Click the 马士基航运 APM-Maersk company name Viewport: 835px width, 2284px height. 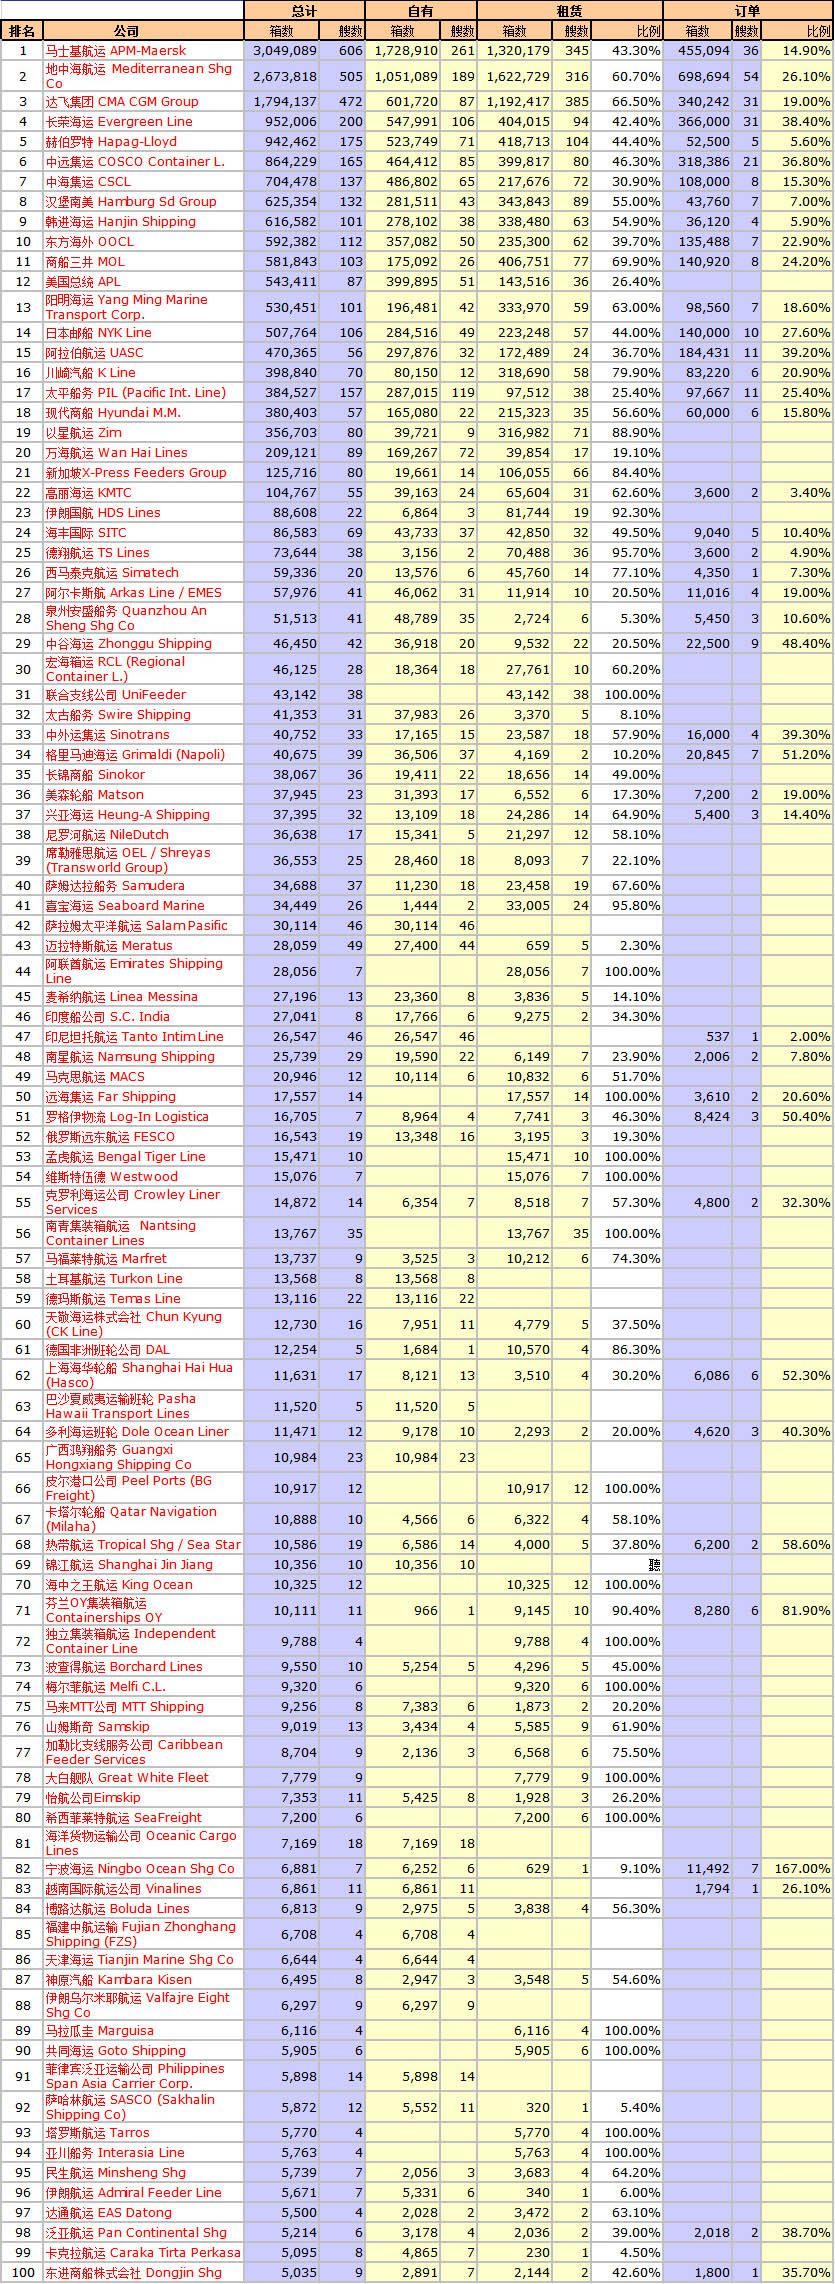[116, 50]
